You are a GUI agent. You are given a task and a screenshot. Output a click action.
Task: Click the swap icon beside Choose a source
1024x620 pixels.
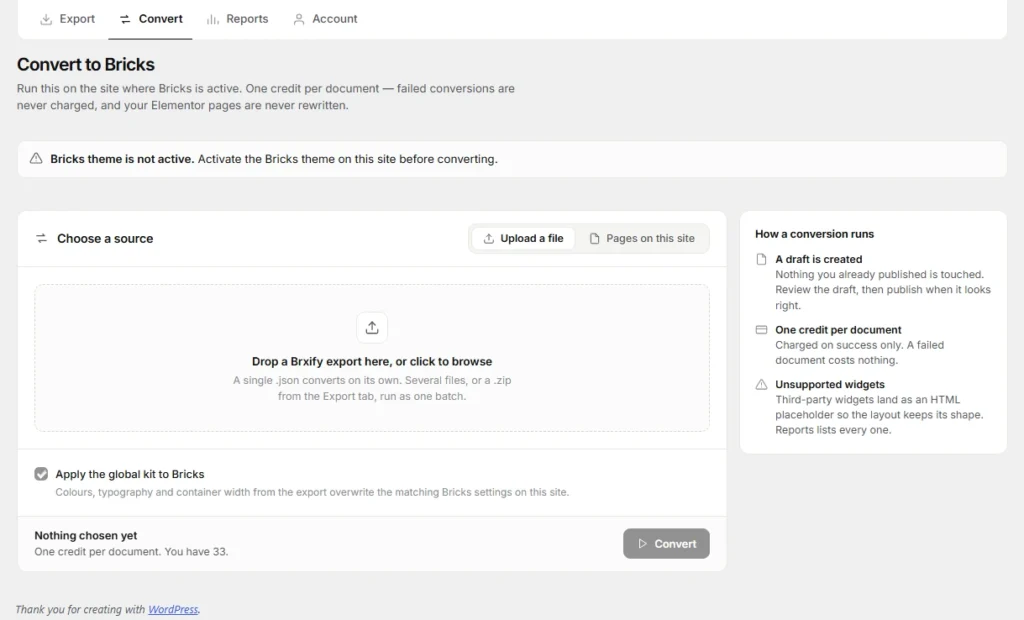pyautogui.click(x=41, y=238)
